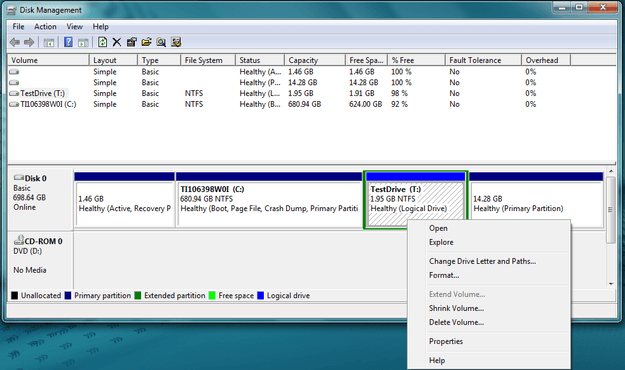Click the graphical pane scrollbar down arrow
Image resolution: width=625 pixels, height=370 pixels.
pos(611,284)
